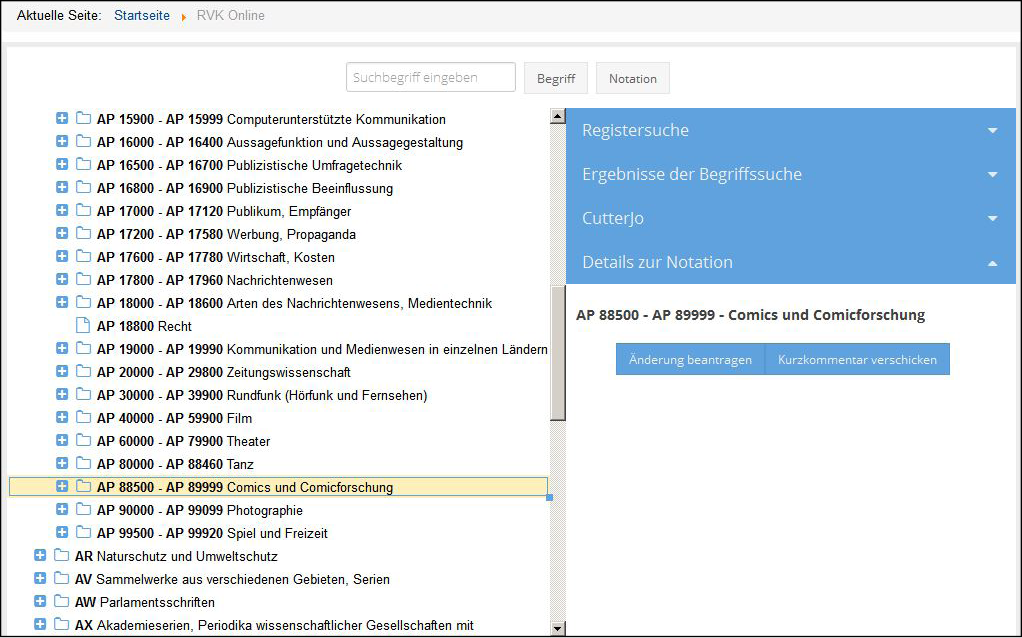Open the CutterJo accordion panel
This screenshot has height=638, width=1022.
click(x=791, y=218)
